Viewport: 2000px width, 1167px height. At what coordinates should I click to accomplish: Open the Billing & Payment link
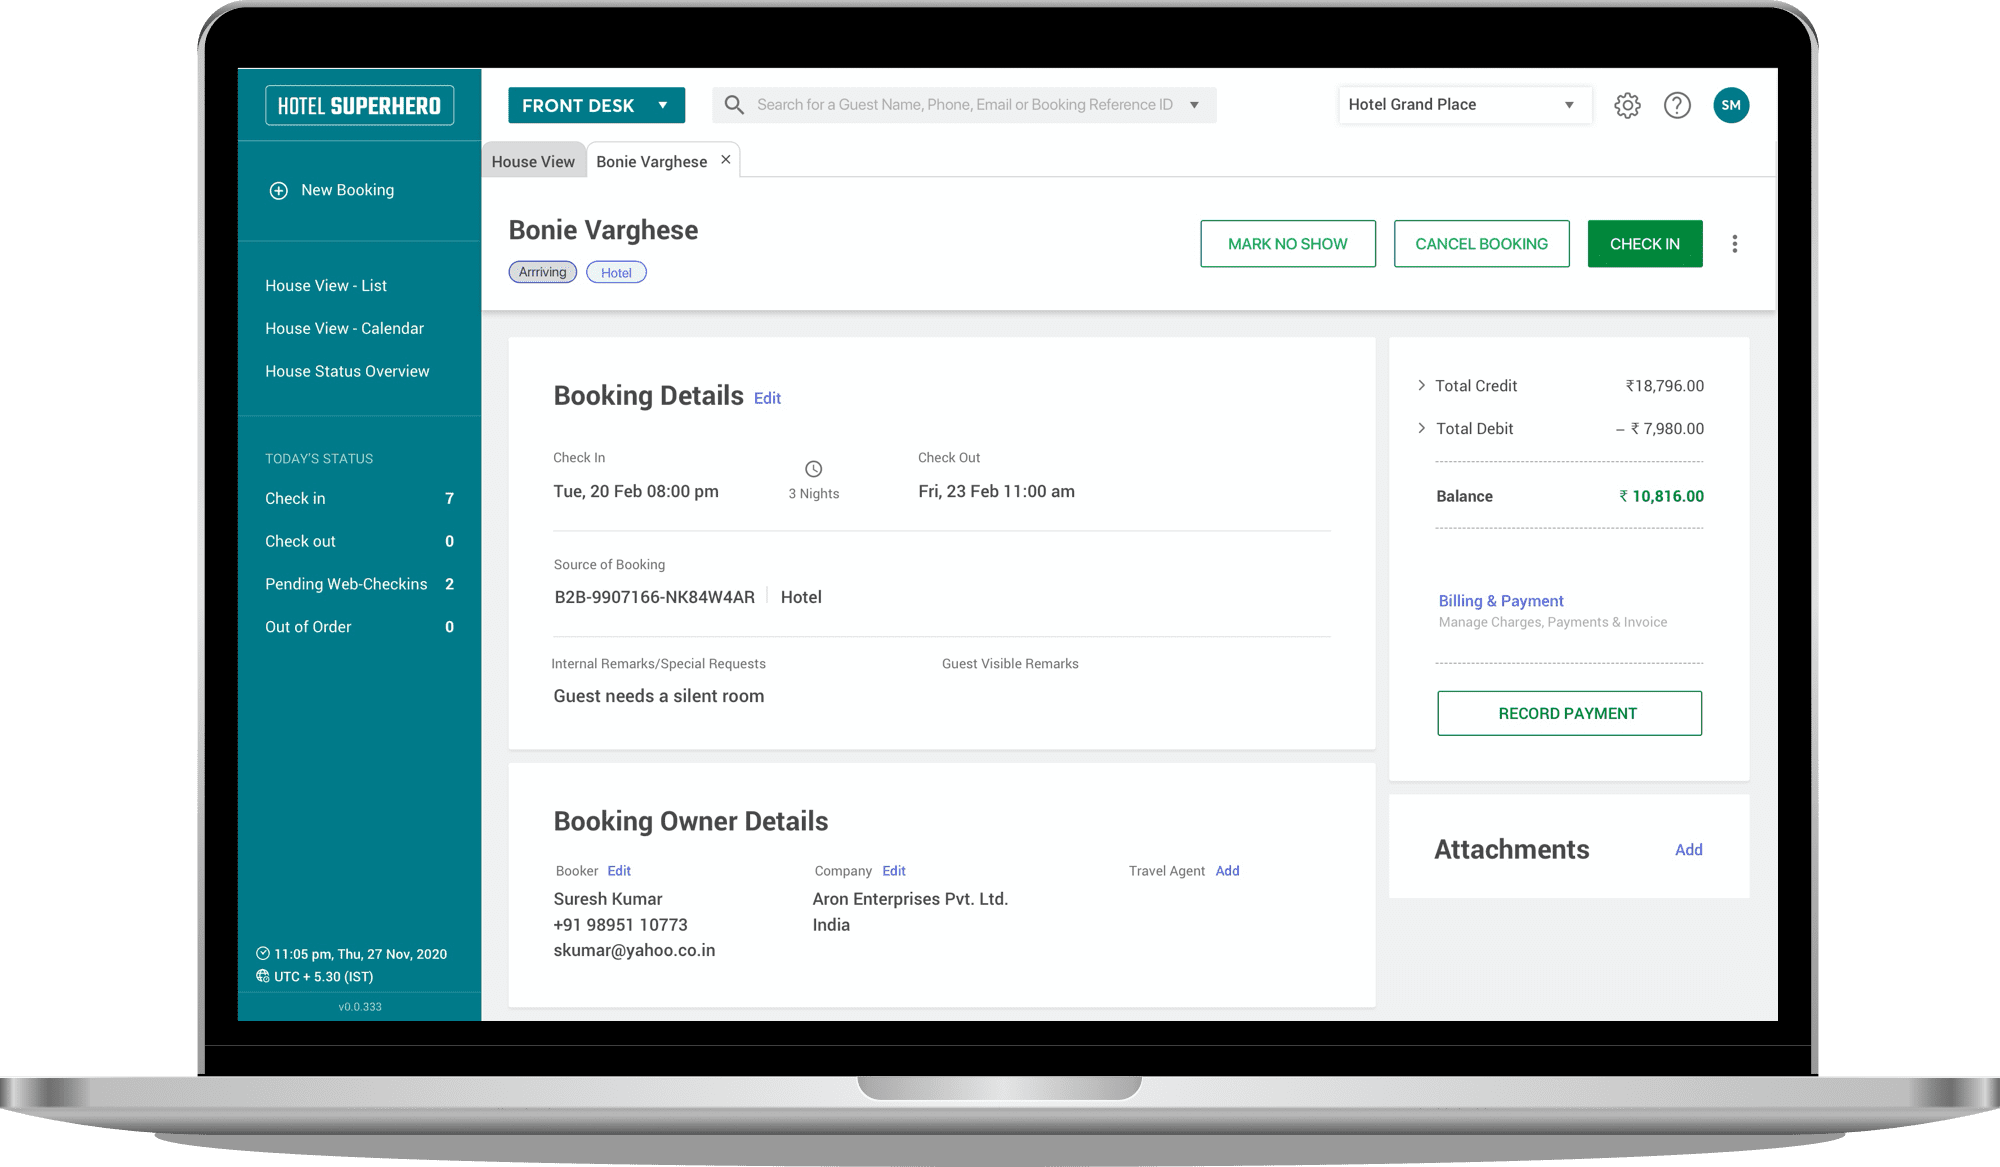(1500, 601)
